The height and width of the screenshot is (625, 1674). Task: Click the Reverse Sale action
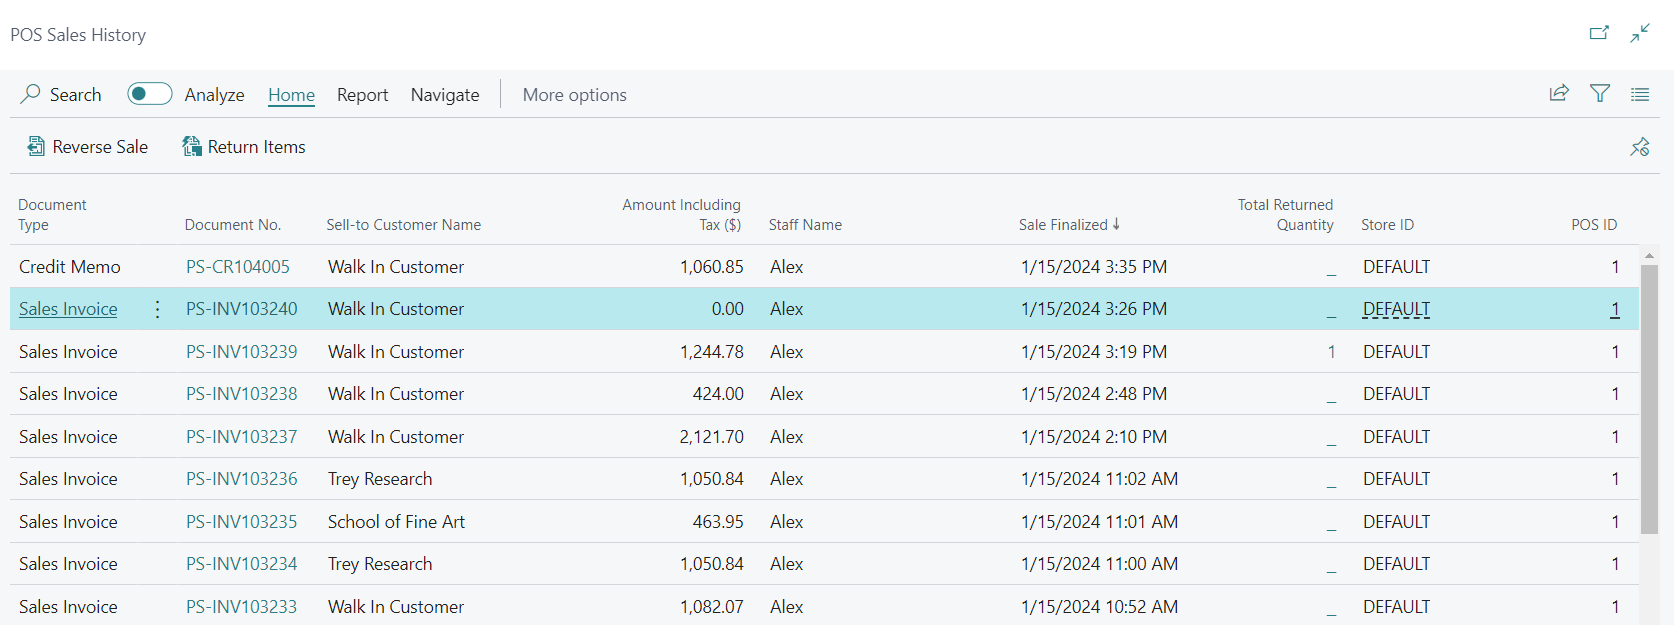[x=88, y=147]
